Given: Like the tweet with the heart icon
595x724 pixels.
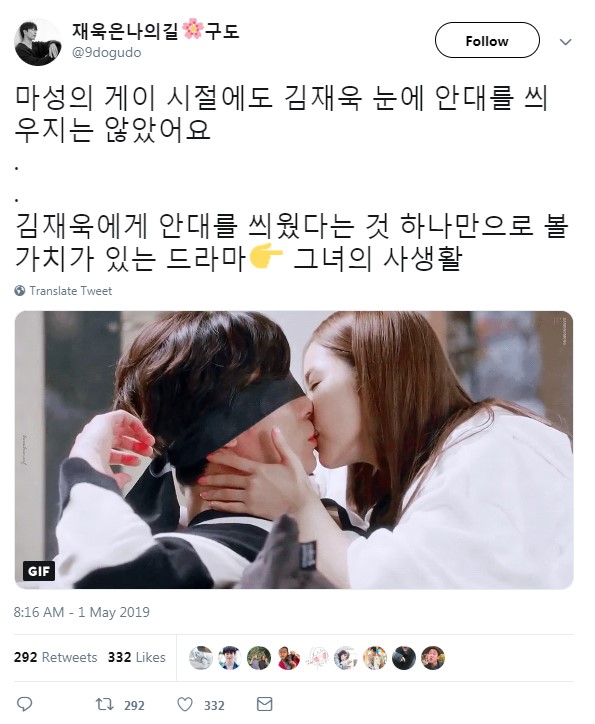Looking at the screenshot, I should (185, 704).
